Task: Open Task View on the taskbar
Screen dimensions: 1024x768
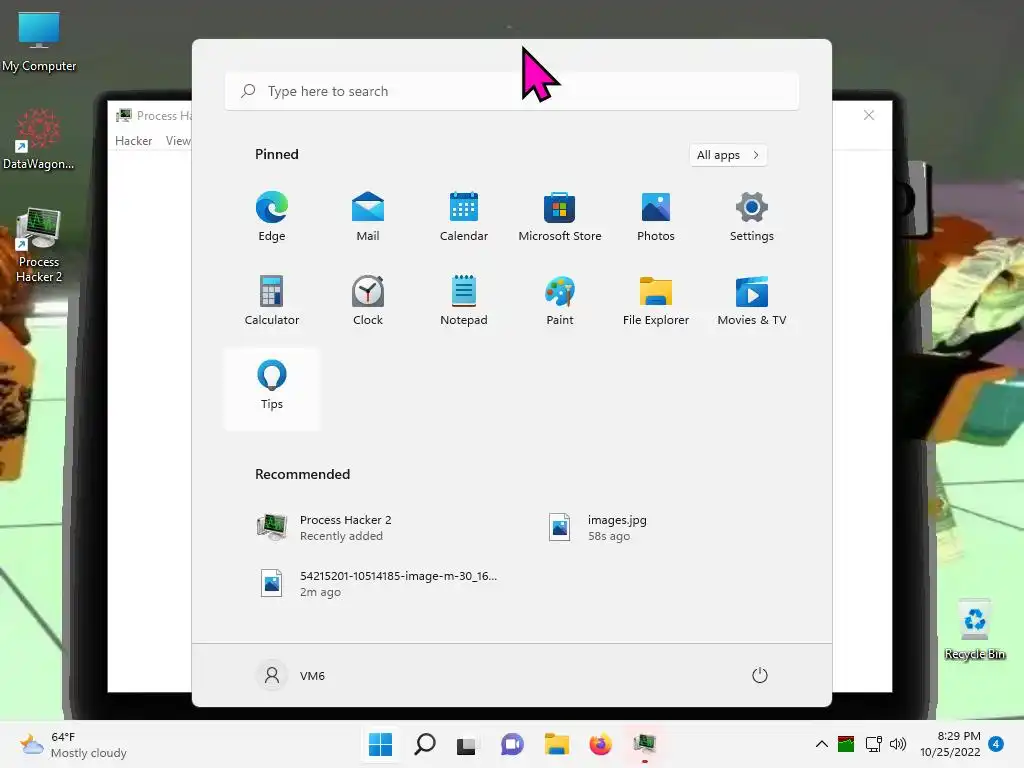Action: pyautogui.click(x=466, y=744)
